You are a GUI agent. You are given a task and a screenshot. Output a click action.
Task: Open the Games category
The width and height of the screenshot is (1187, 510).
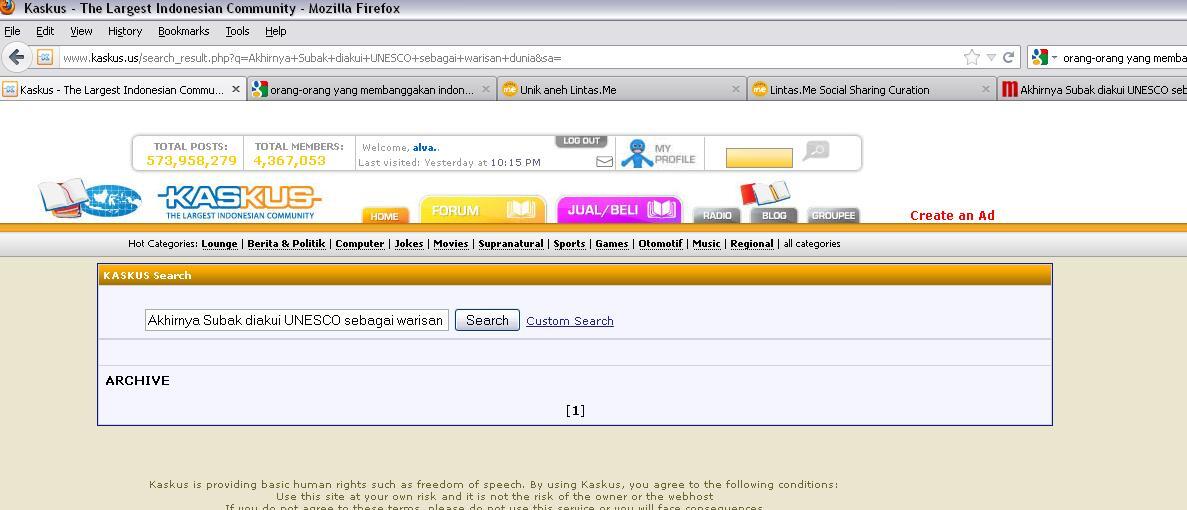coord(612,244)
